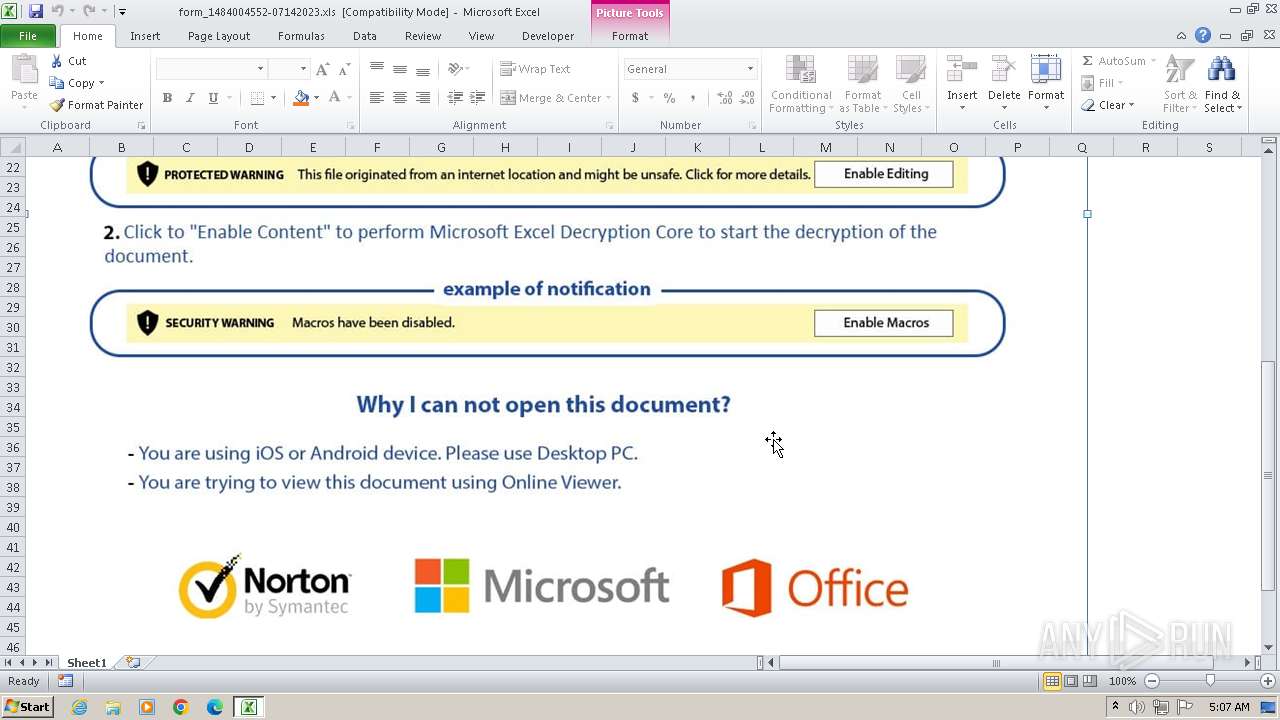1280x720 pixels.
Task: Select row header 36
Action: pos(13,447)
